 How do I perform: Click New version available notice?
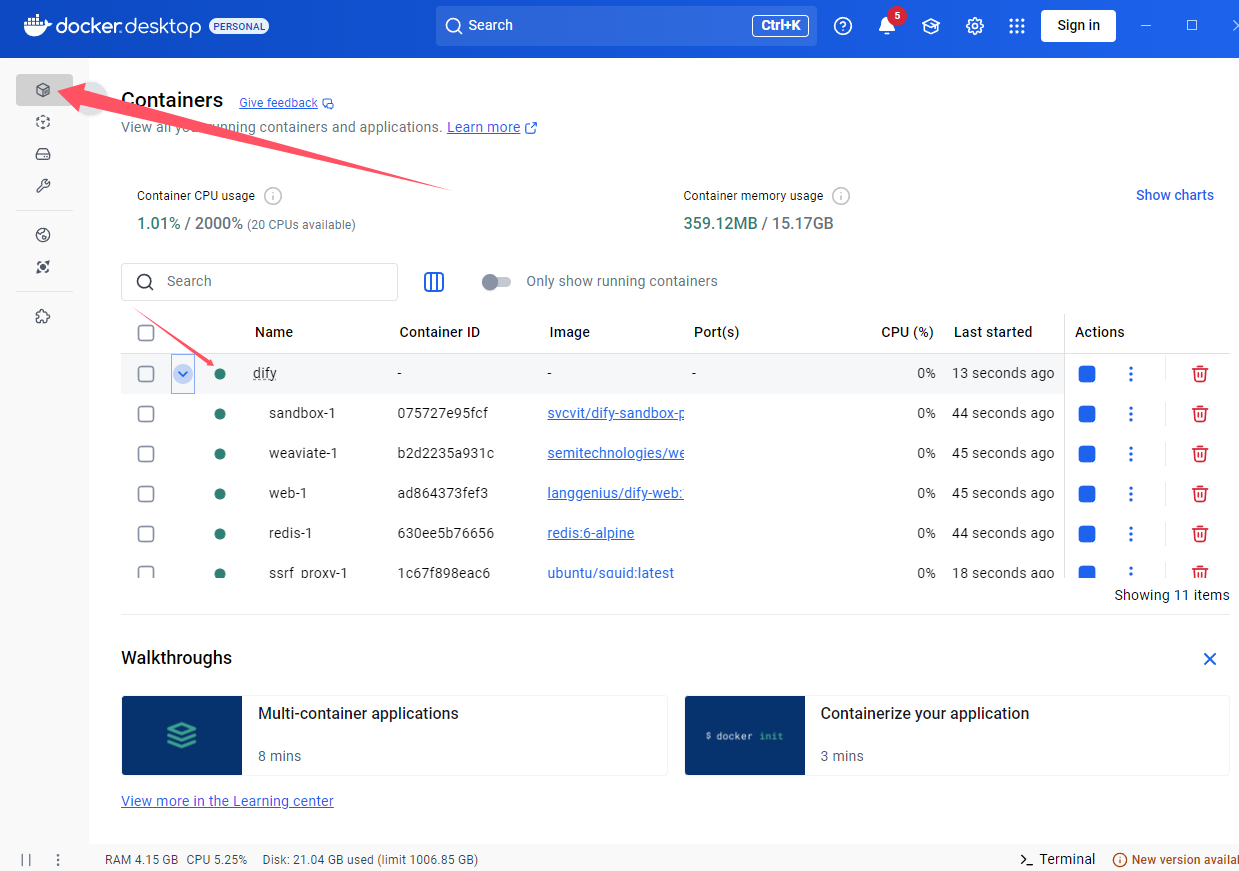(x=1175, y=860)
